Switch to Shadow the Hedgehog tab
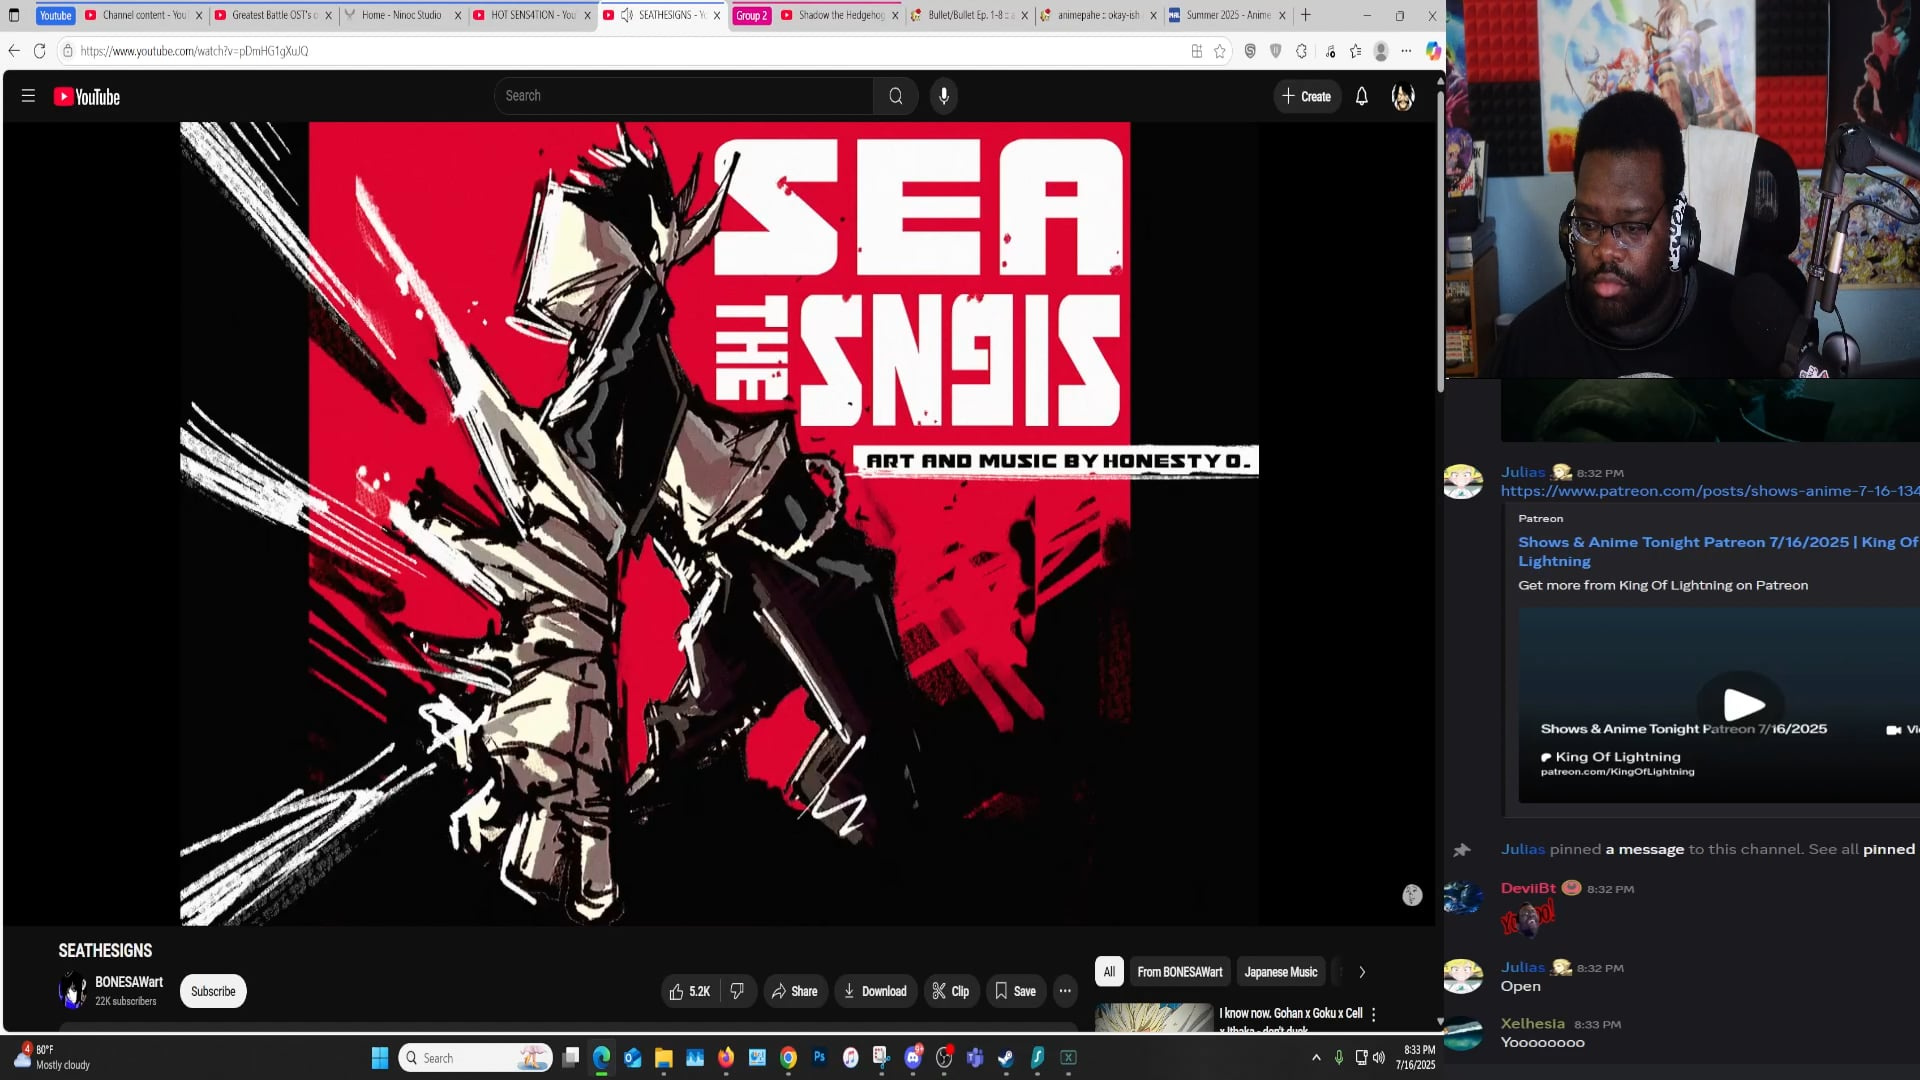Image resolution: width=1920 pixels, height=1080 pixels. pos(840,15)
